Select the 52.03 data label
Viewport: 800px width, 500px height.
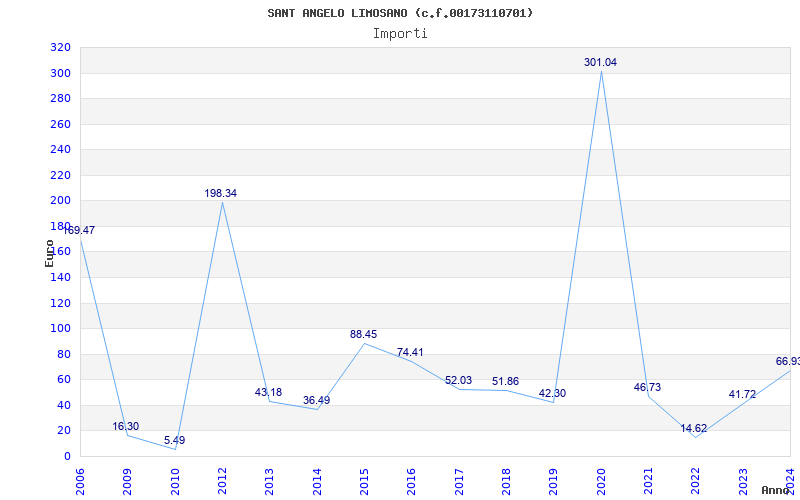pos(458,381)
